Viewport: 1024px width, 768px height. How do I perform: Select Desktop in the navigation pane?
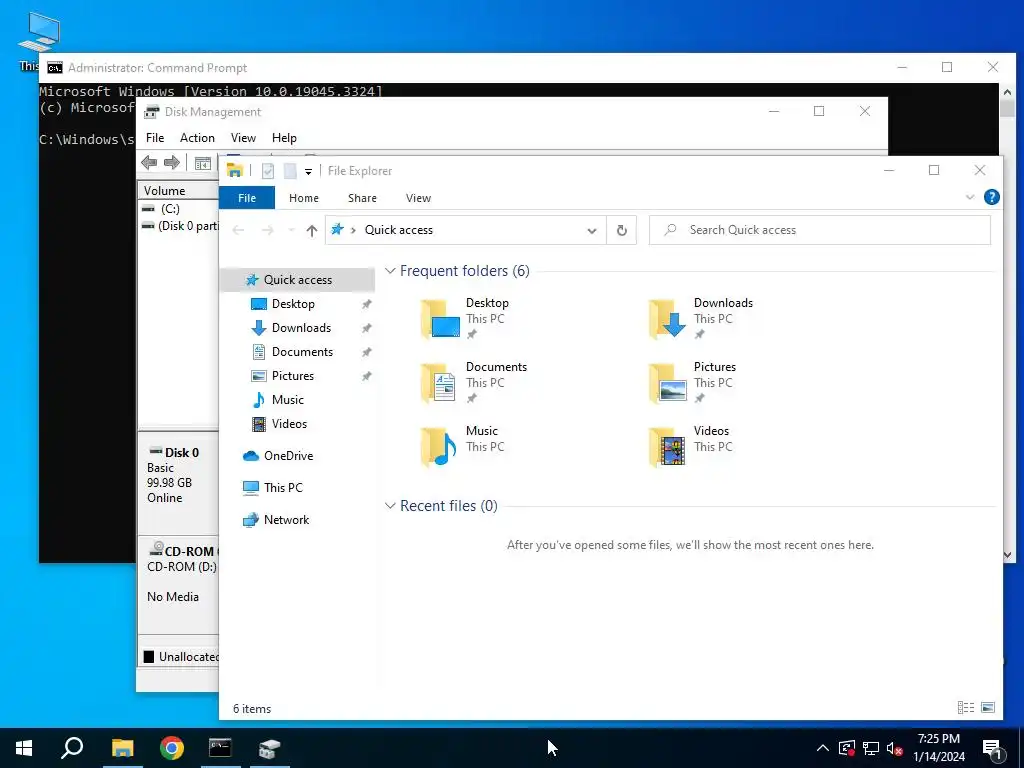(x=293, y=304)
